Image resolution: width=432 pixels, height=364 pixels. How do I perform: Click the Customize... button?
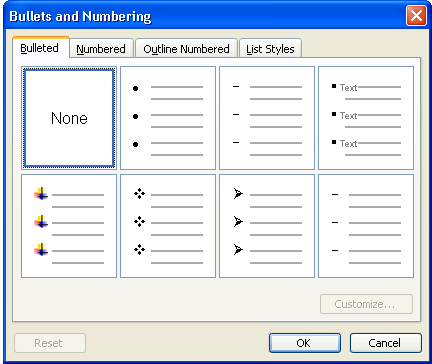(366, 304)
